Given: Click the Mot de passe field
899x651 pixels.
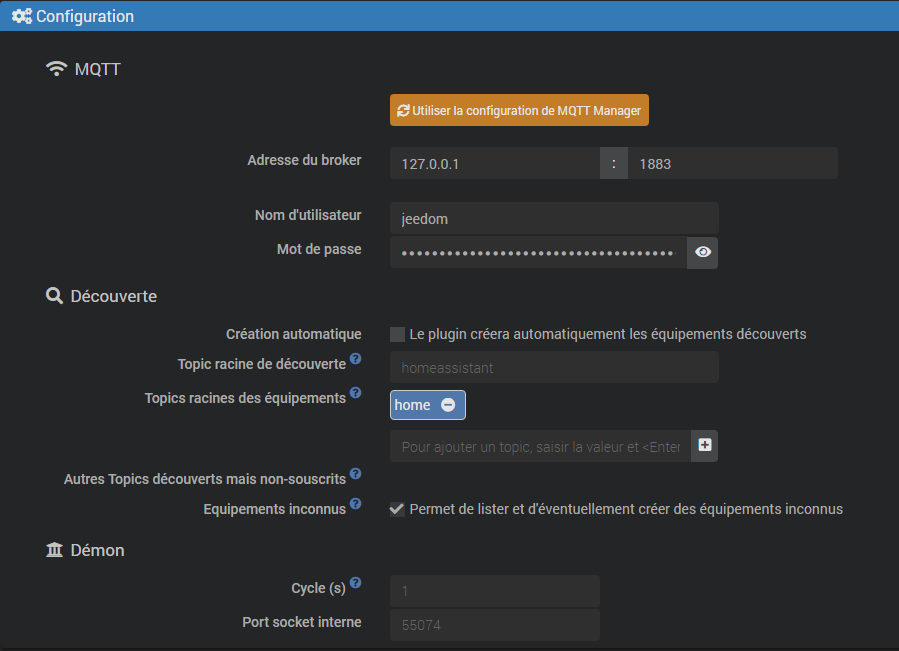Looking at the screenshot, I should coord(538,253).
